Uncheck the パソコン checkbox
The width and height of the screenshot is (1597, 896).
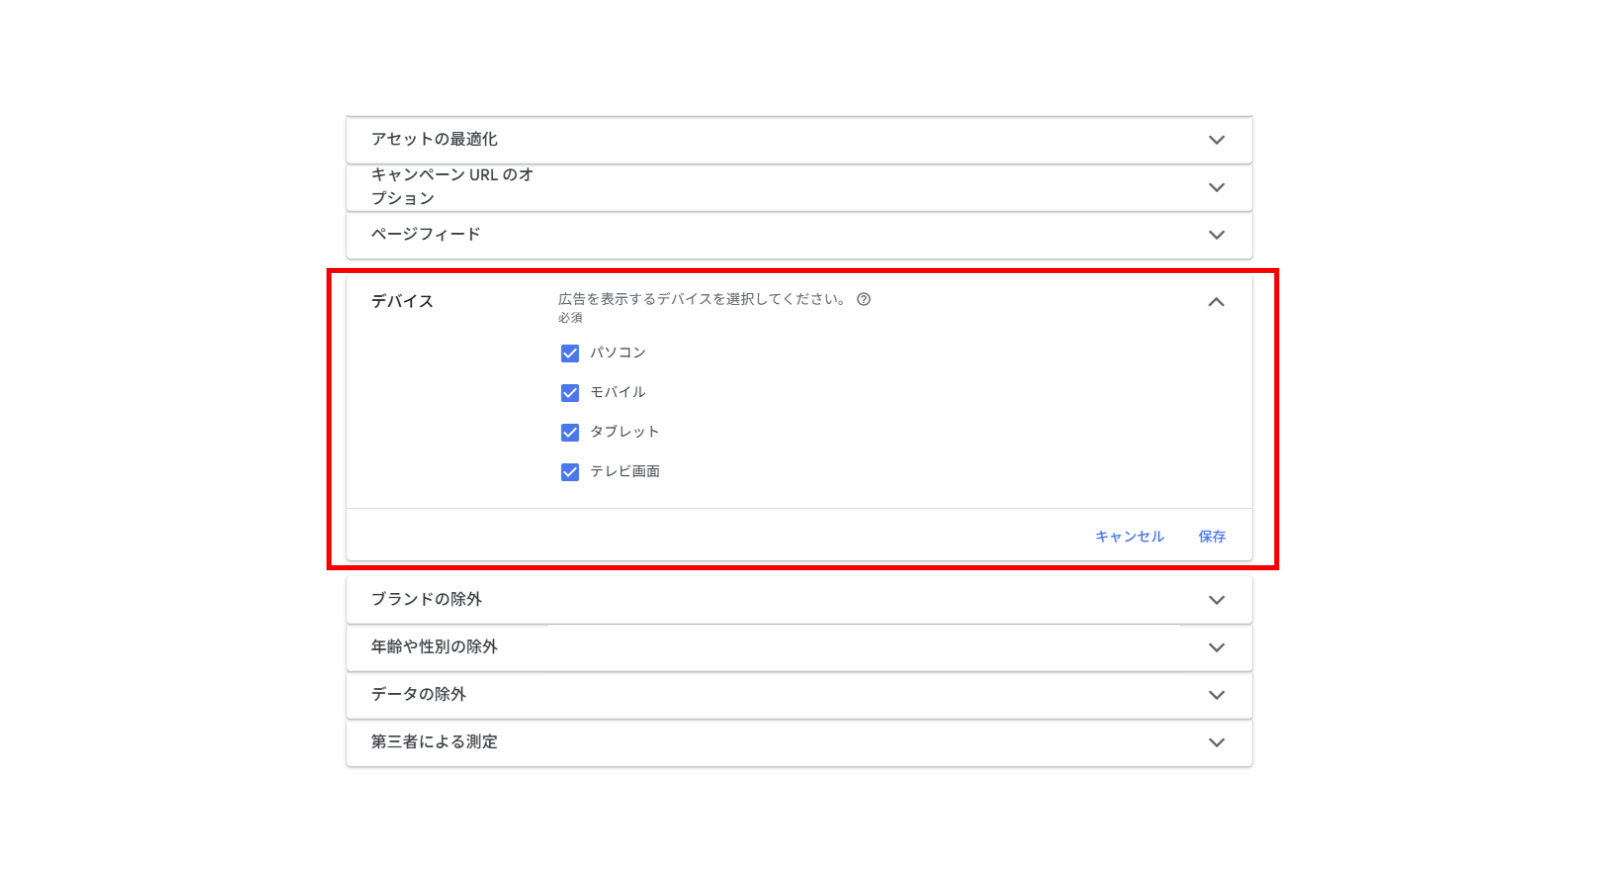570,353
